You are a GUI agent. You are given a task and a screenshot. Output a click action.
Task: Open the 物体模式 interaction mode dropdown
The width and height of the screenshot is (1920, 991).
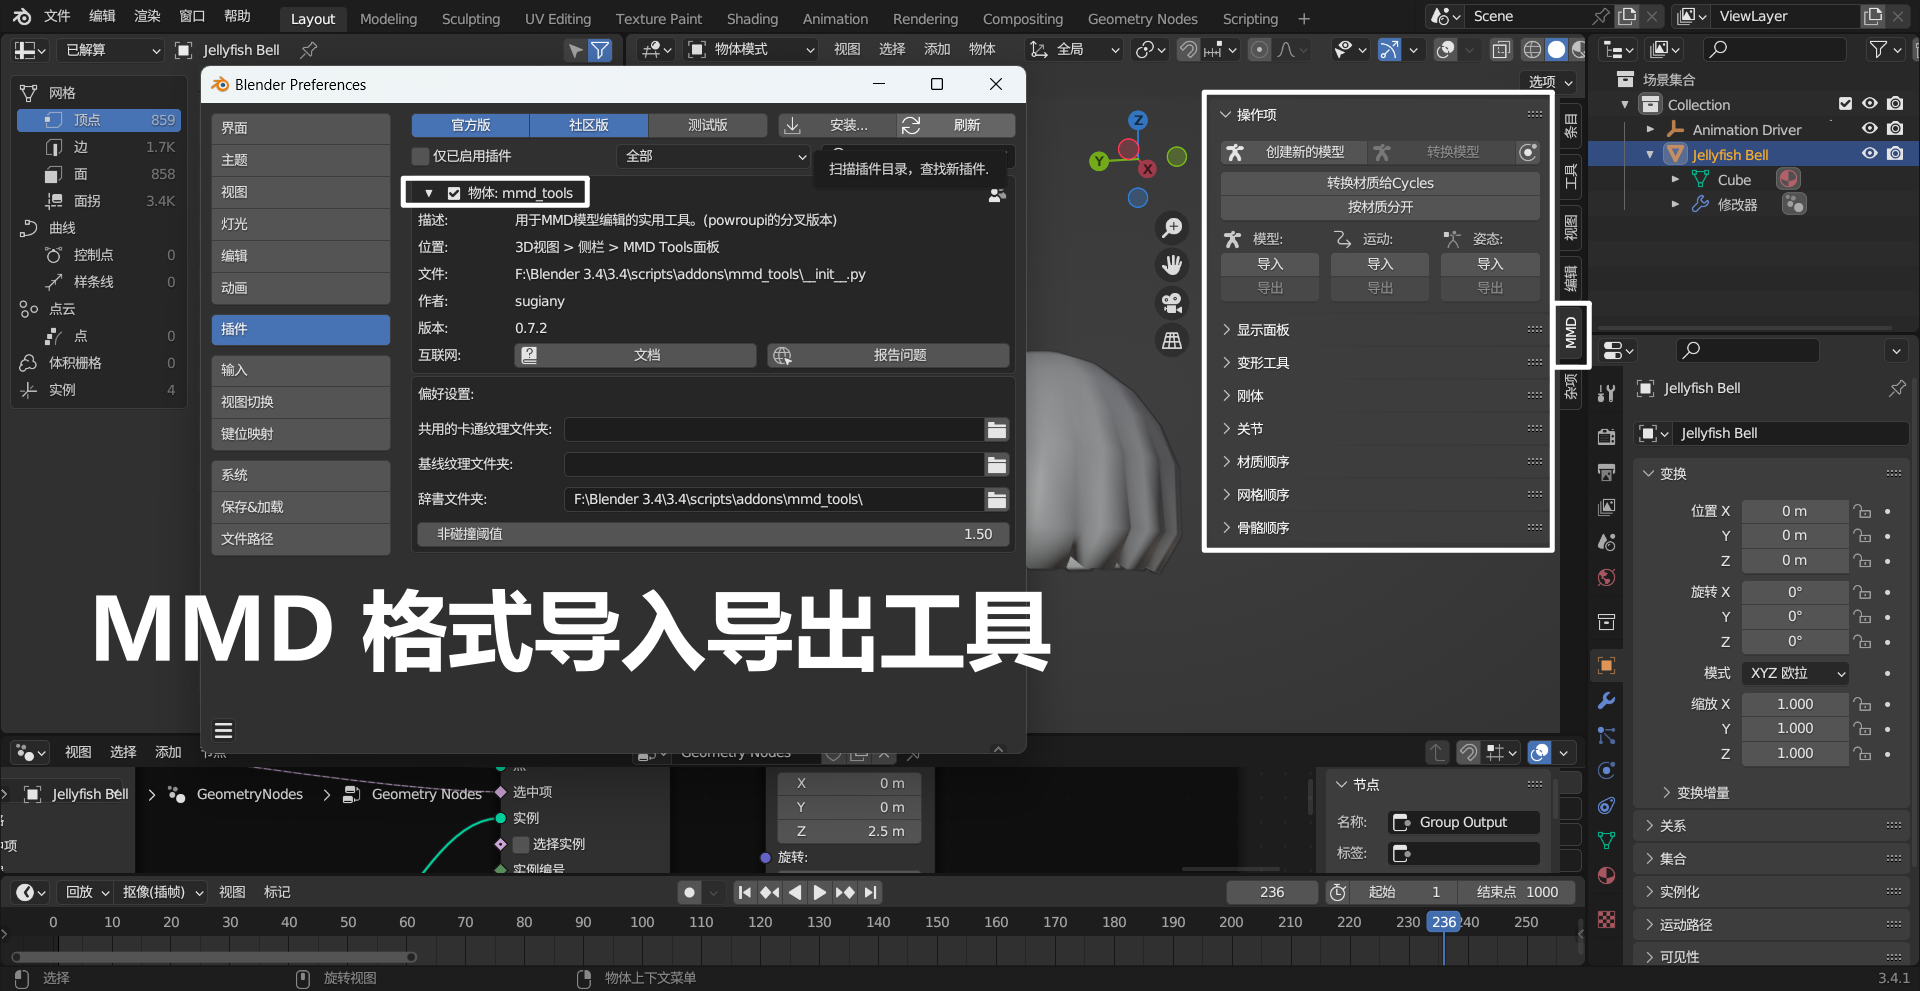(x=752, y=49)
